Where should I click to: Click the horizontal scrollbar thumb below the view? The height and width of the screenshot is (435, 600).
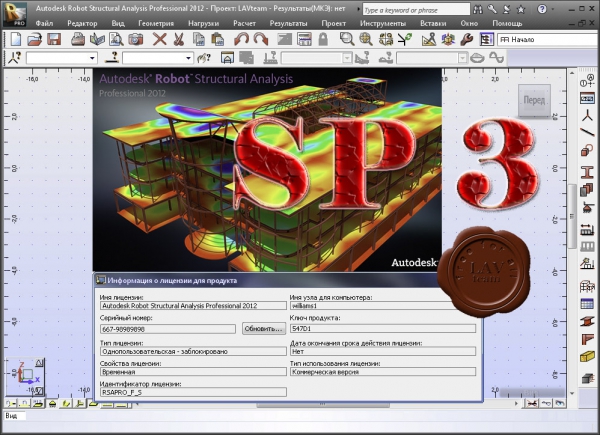click(x=323, y=404)
